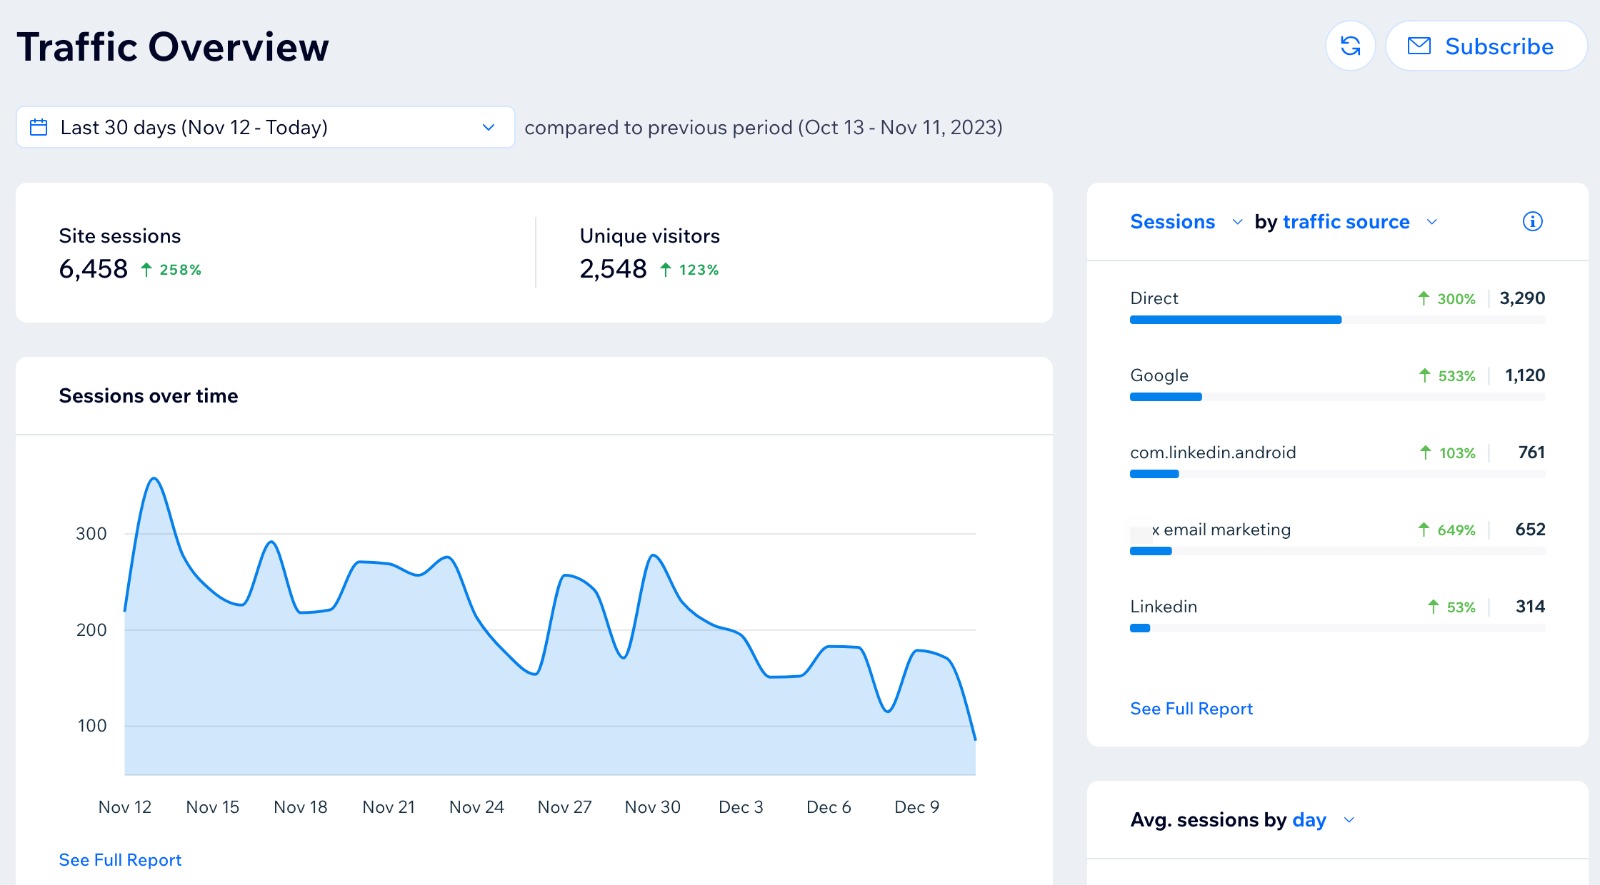The width and height of the screenshot is (1600, 885).
Task: Click the chart peak near Nov 13
Action: [154, 479]
